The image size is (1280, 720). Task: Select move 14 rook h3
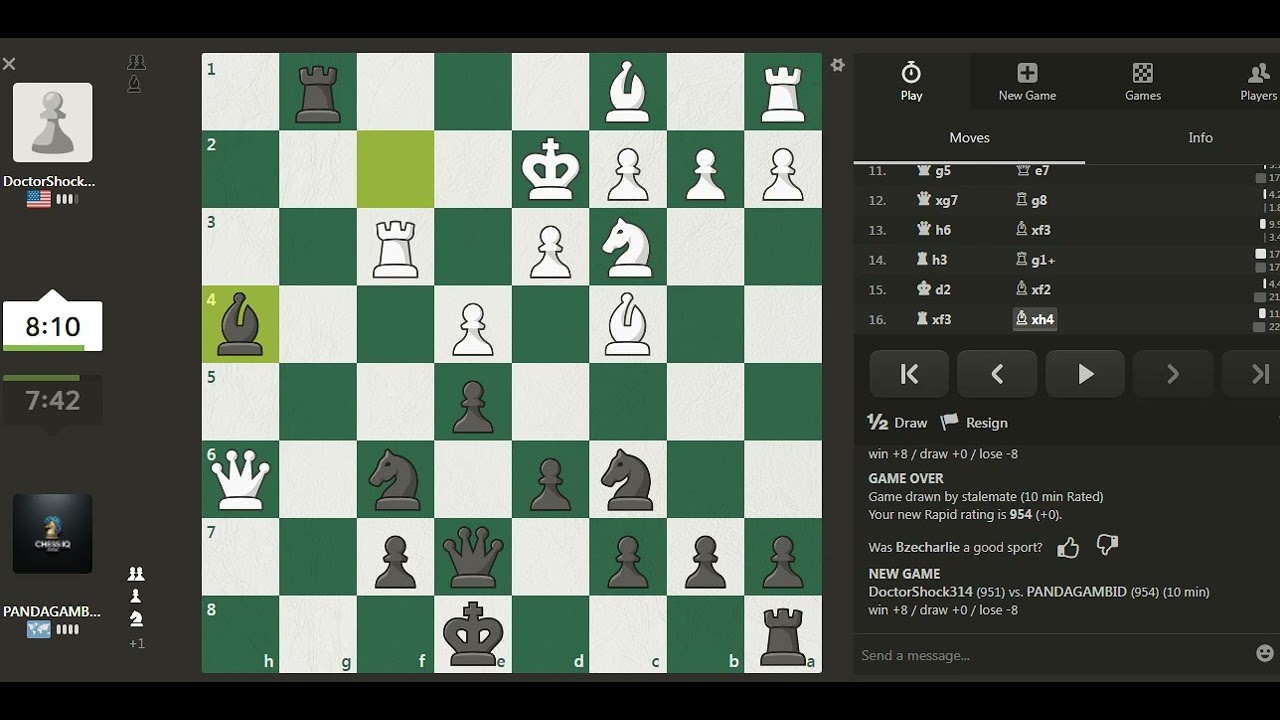[x=932, y=259]
